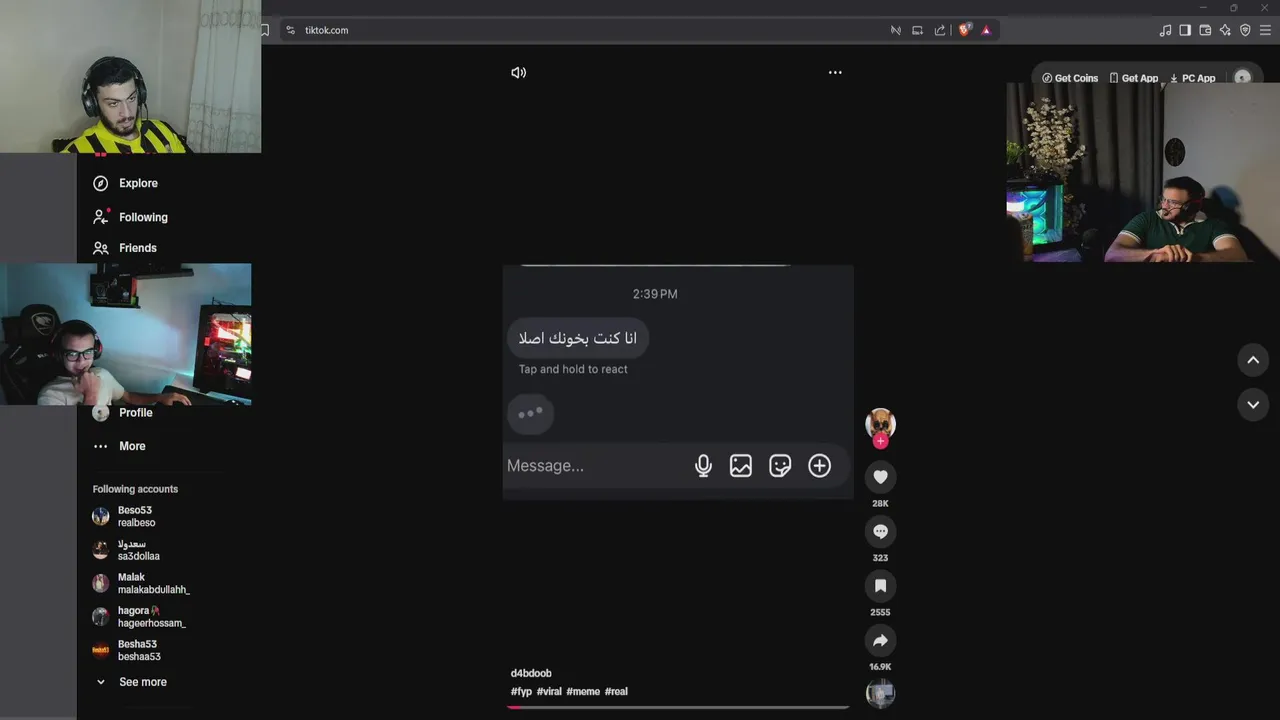Share the video using arrow icon
Screen dimensions: 1280x720
(880, 640)
